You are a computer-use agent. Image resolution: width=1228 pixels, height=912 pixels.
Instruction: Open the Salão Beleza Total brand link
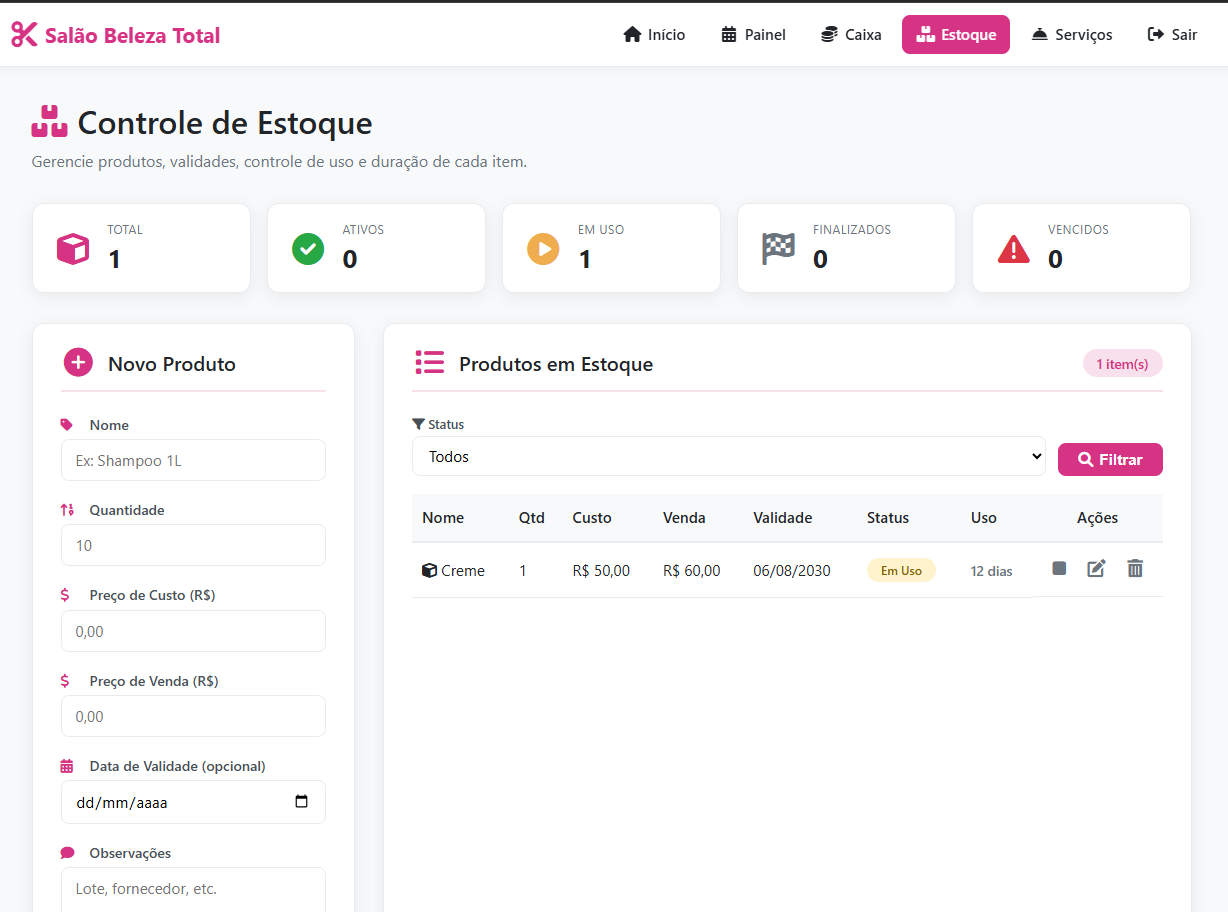coord(116,35)
